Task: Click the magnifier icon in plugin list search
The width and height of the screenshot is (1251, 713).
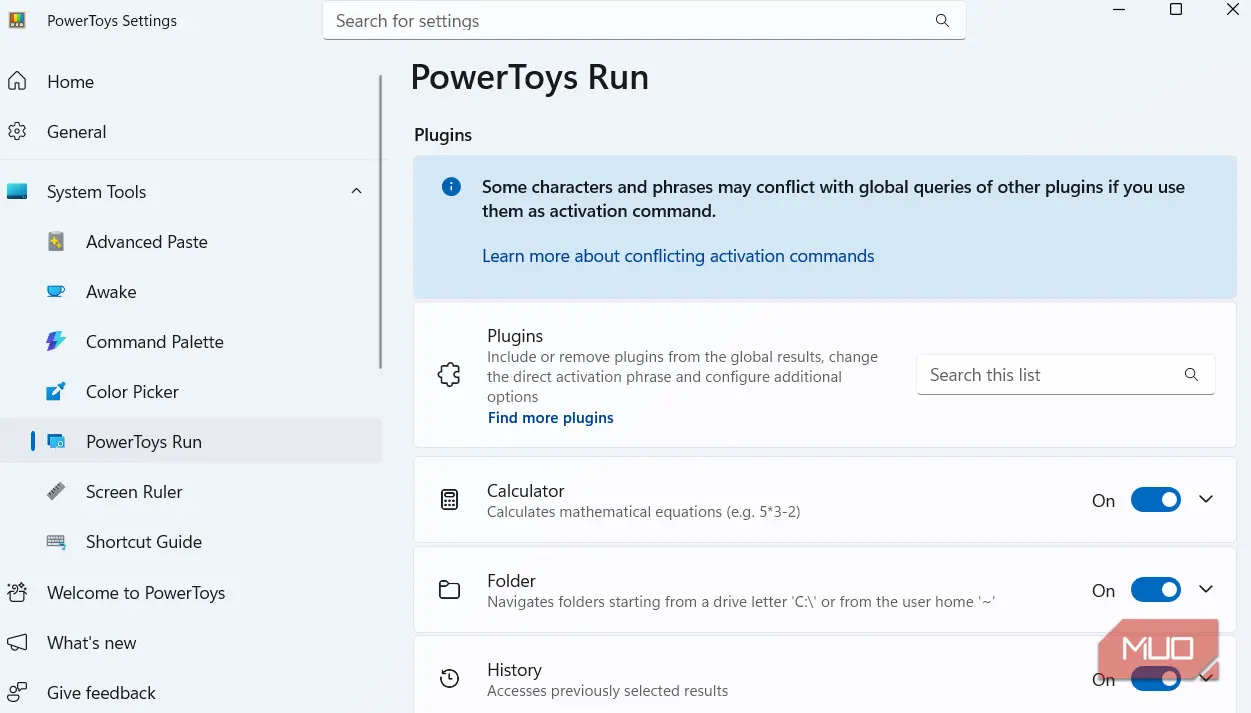Action: (x=1191, y=375)
